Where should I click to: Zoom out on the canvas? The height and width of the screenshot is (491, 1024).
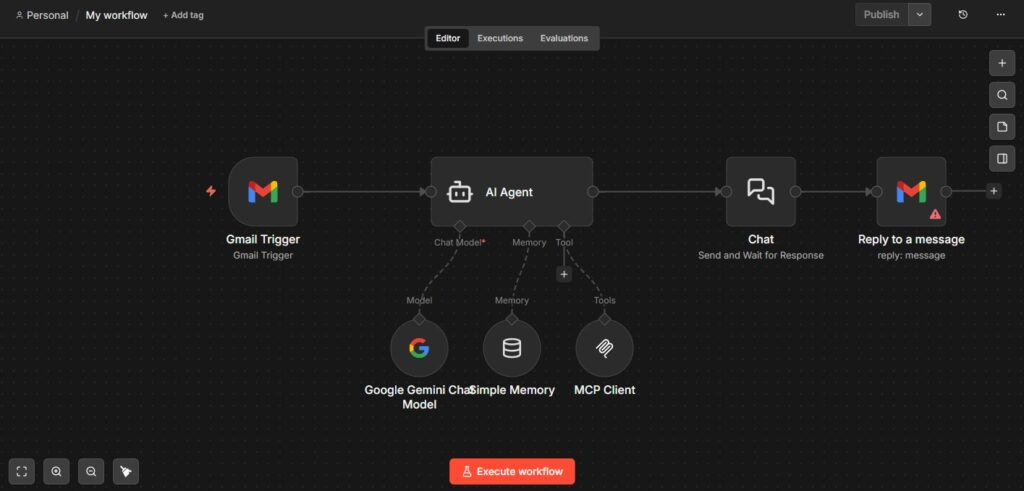click(x=91, y=471)
